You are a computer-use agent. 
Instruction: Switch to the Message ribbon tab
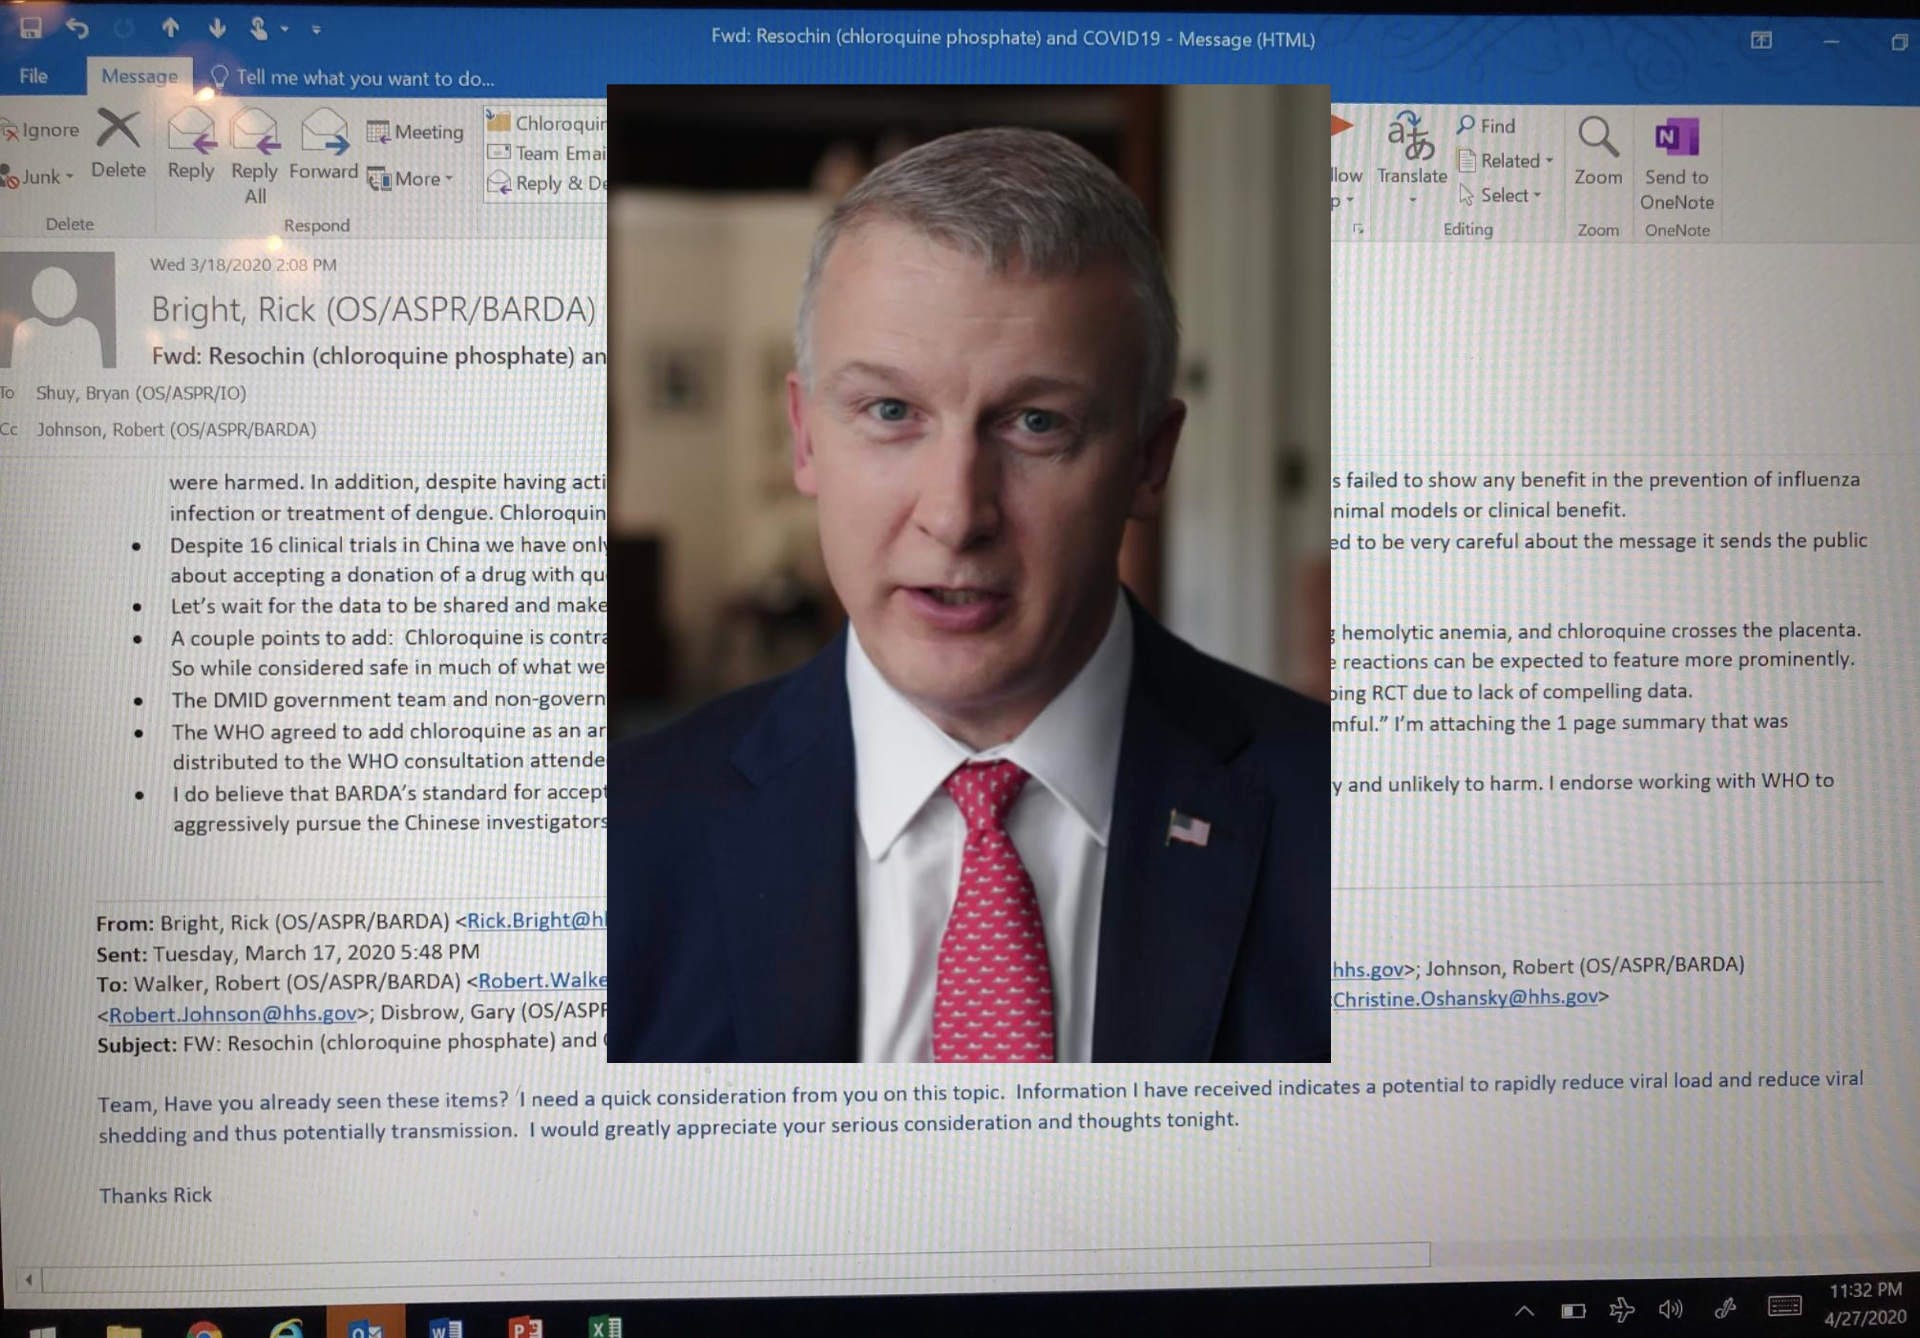(x=139, y=76)
